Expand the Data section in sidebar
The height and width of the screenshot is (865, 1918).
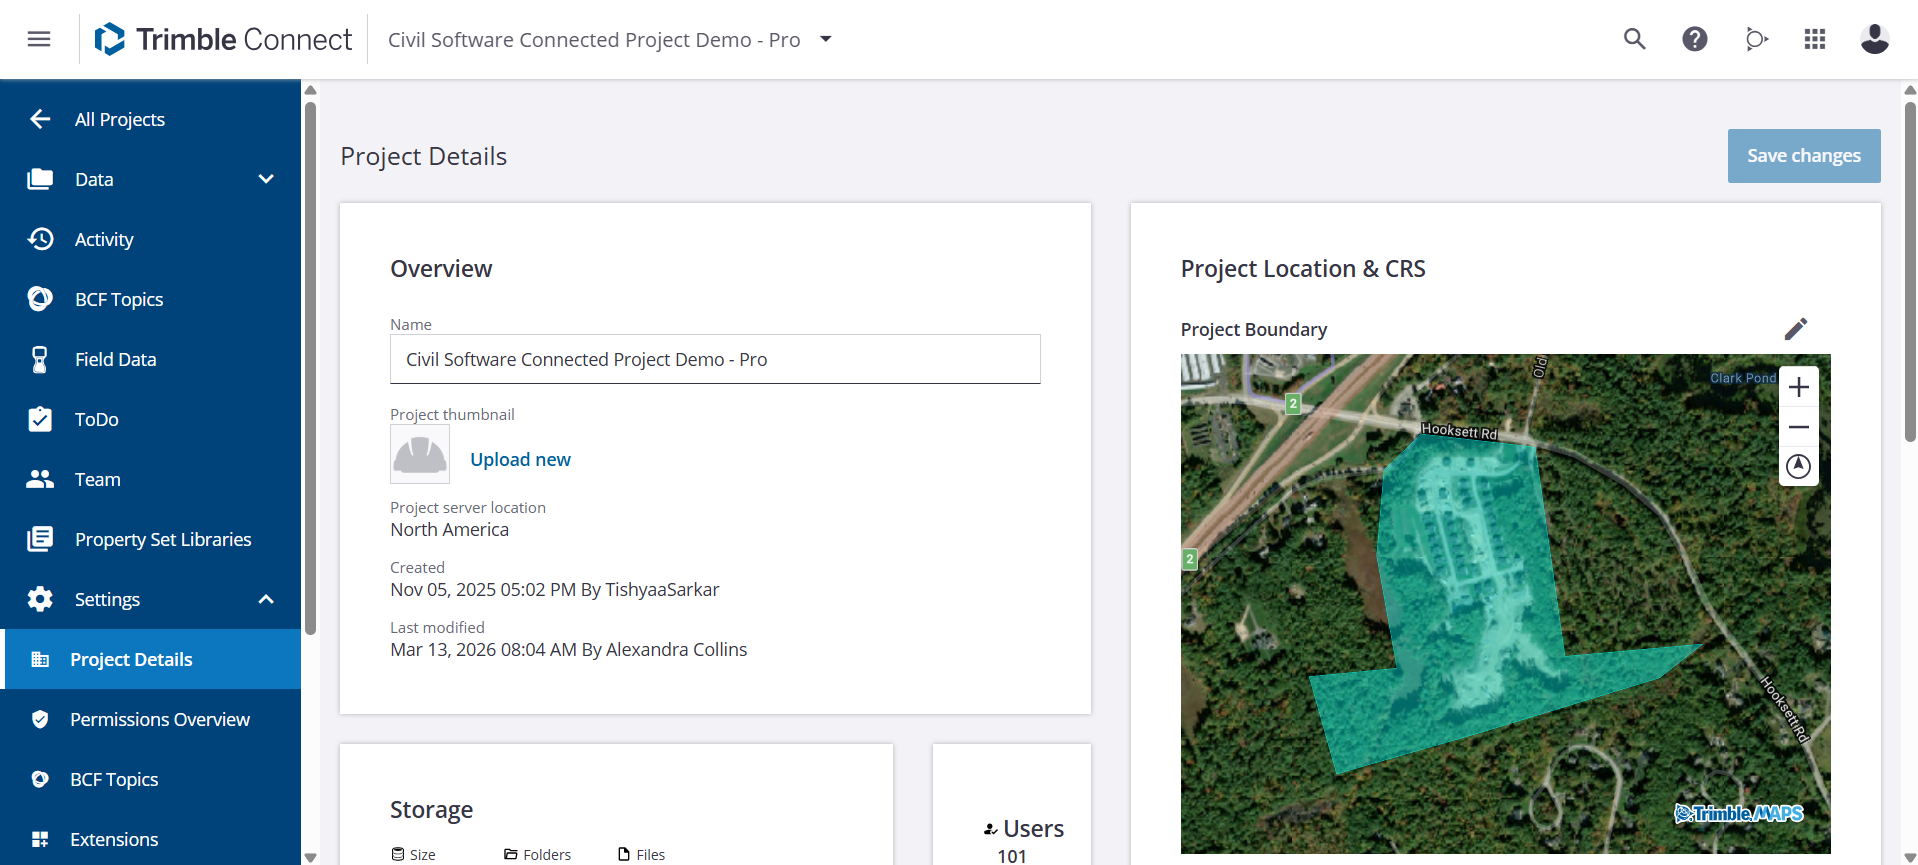[266, 179]
